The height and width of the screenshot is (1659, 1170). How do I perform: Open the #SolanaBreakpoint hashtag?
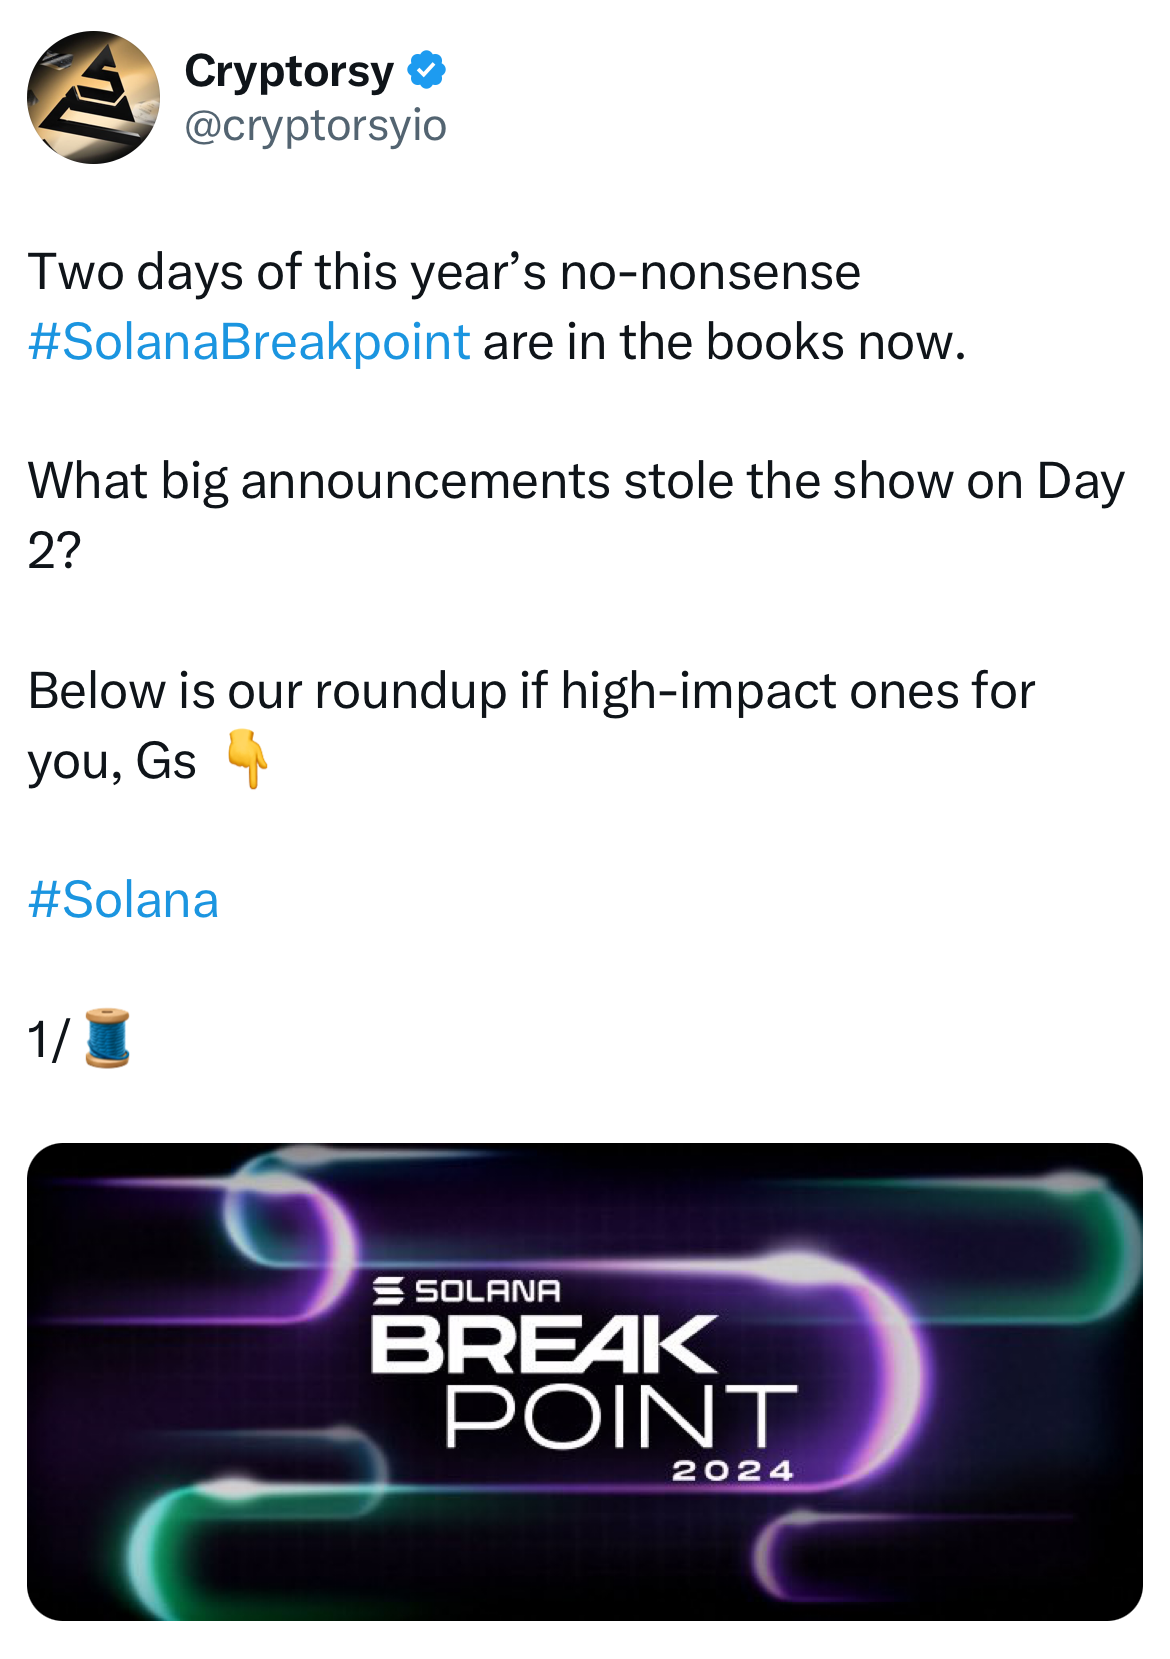[x=249, y=342]
